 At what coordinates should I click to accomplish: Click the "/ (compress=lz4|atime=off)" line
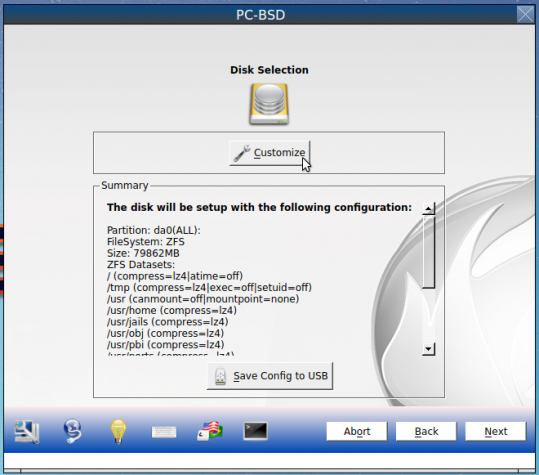[175, 276]
